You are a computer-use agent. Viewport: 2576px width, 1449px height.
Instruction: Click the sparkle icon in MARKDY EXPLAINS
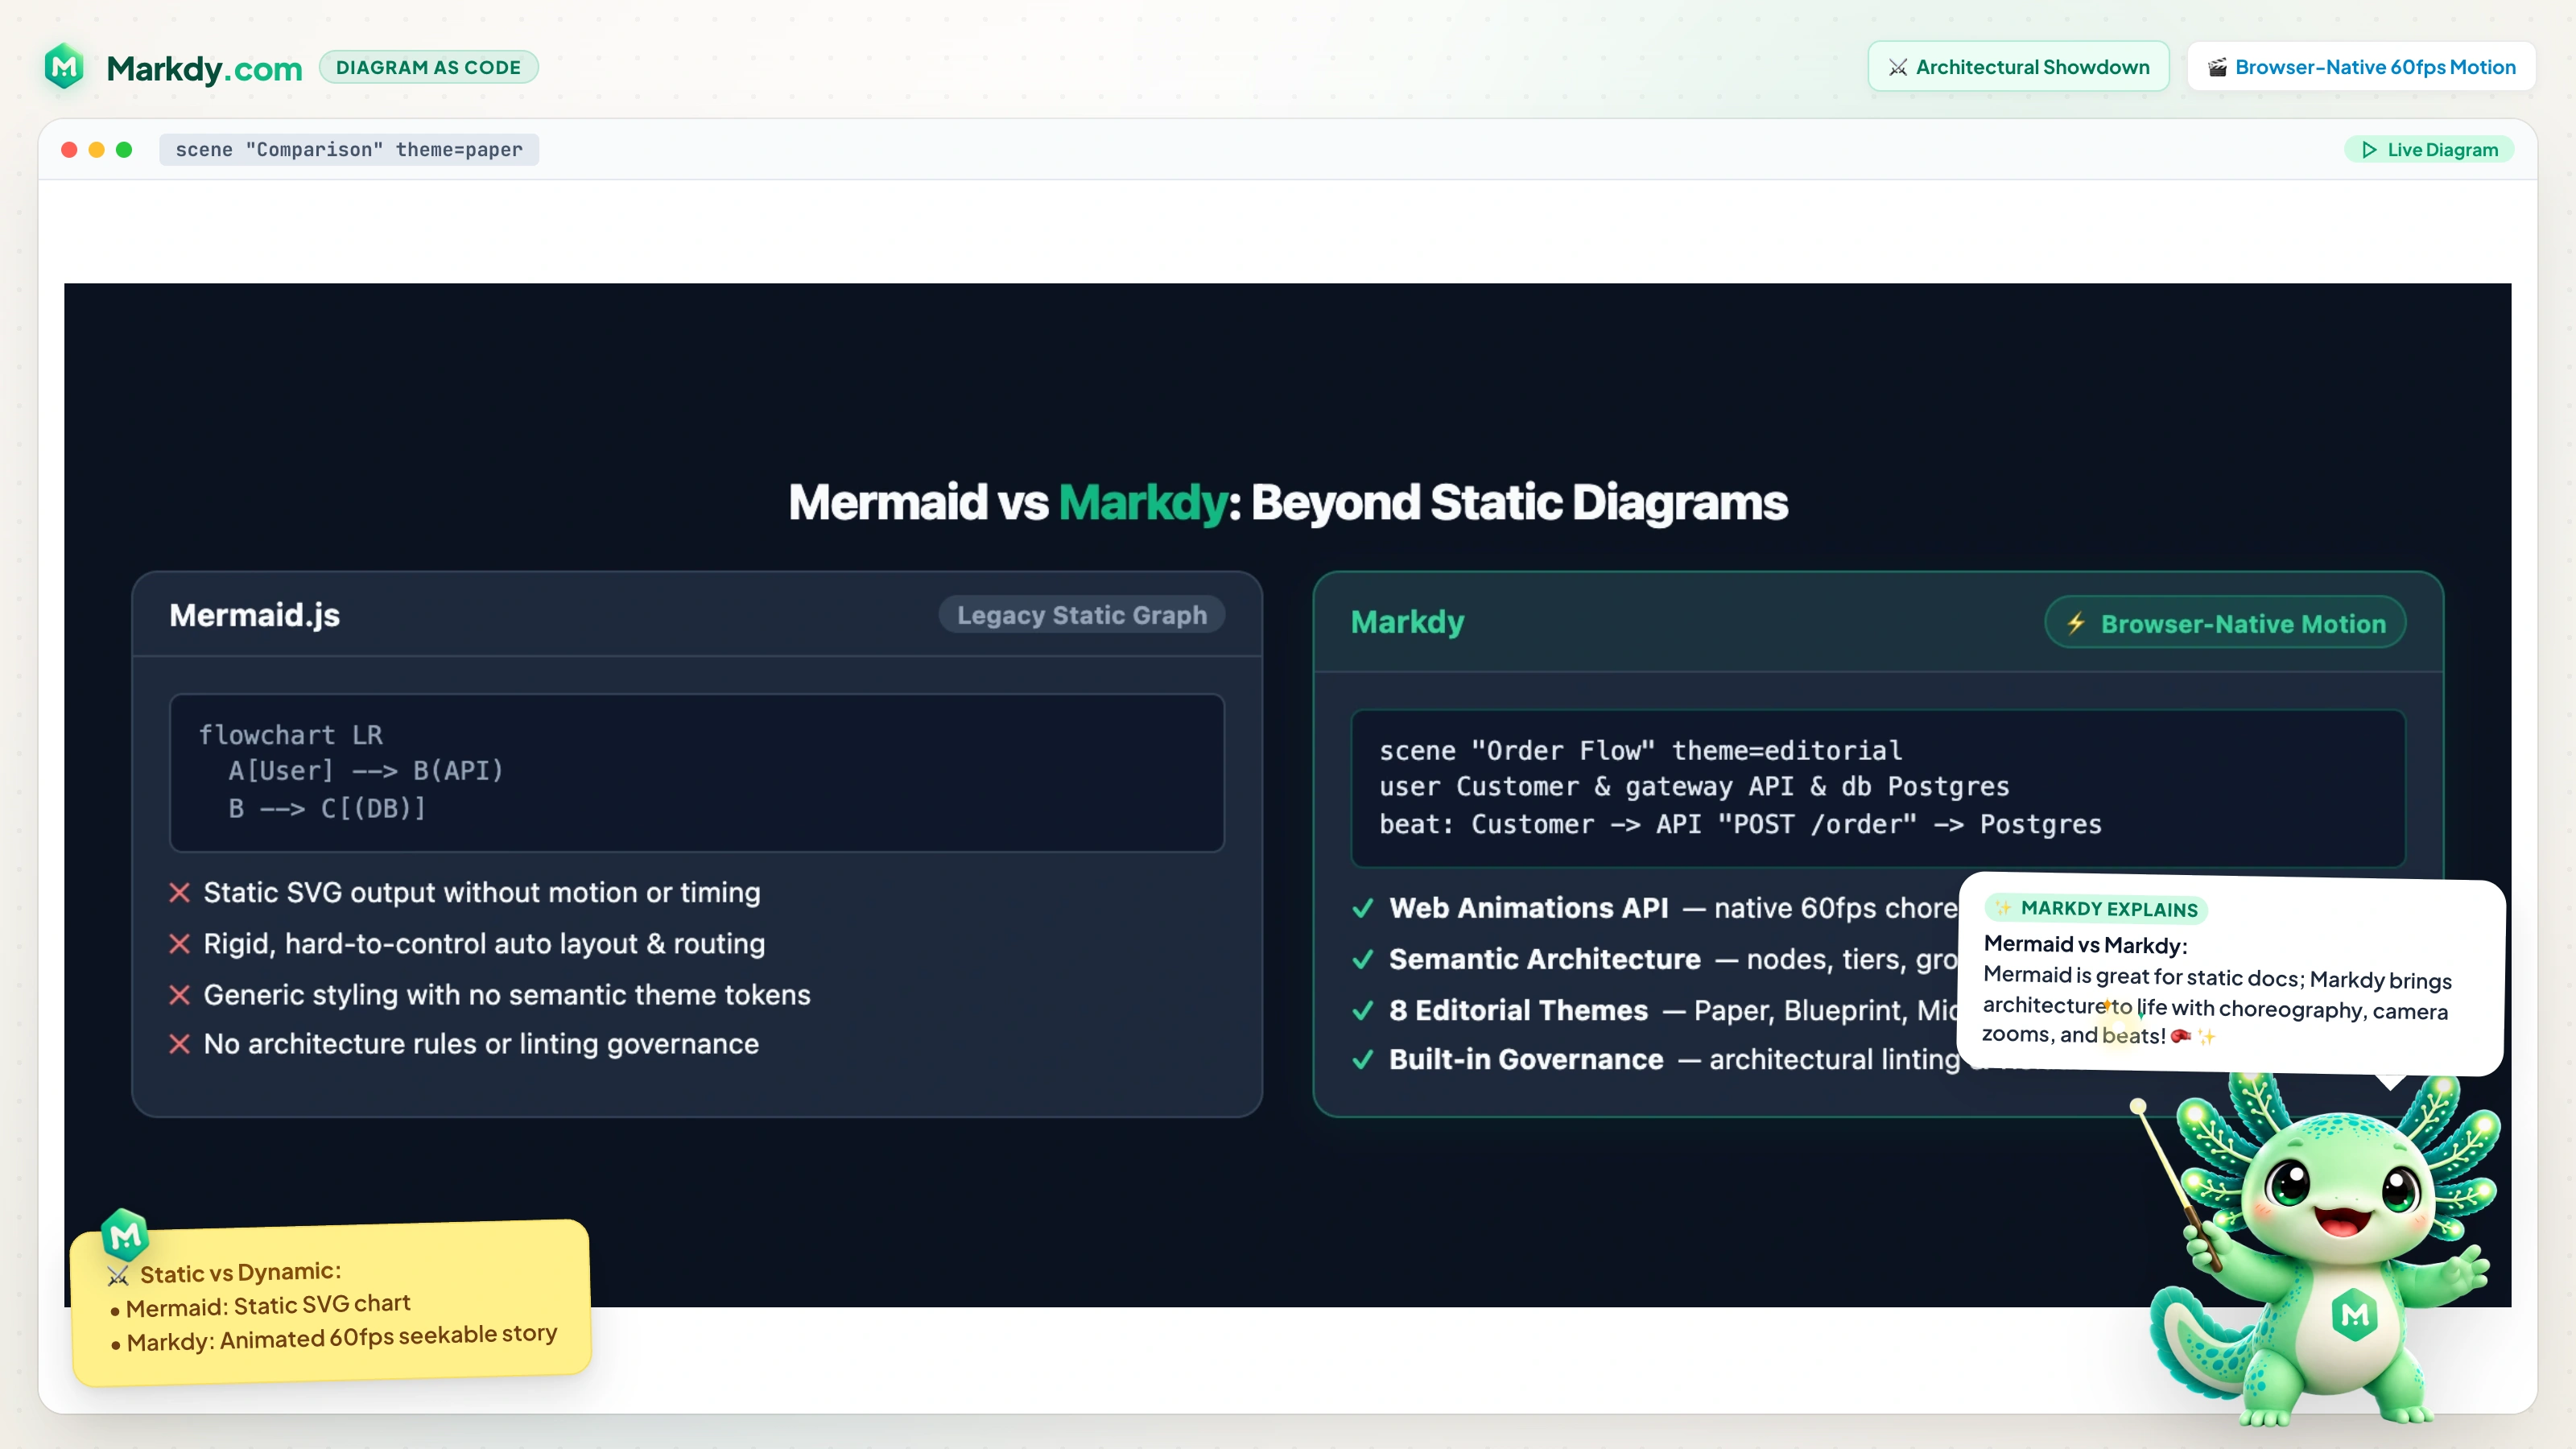(2003, 907)
